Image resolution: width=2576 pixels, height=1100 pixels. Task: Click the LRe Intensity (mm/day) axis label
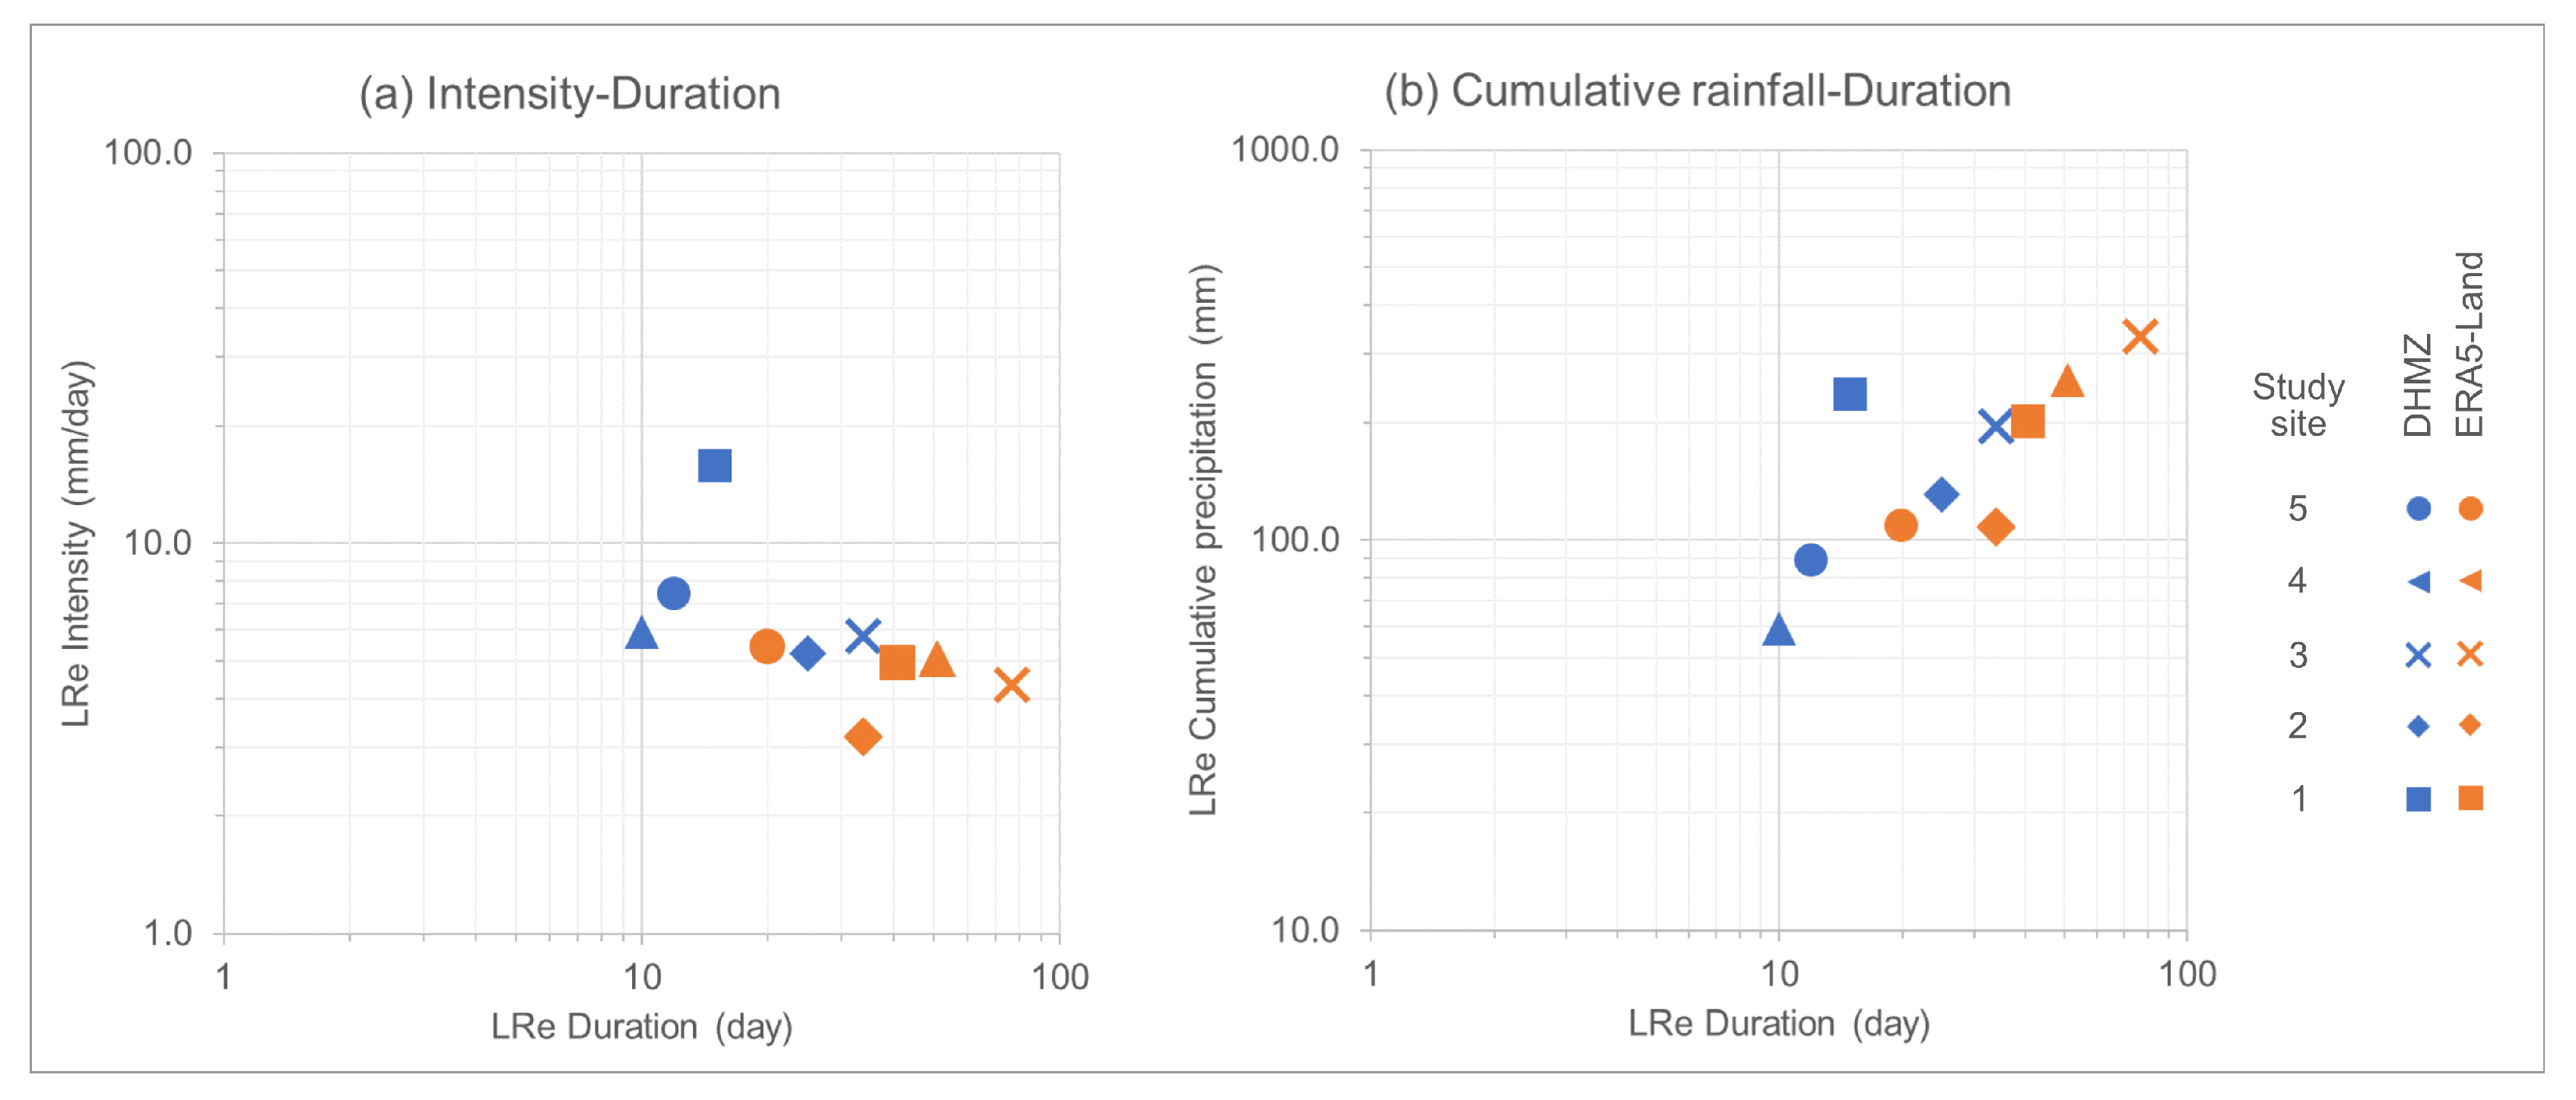pos(77,544)
